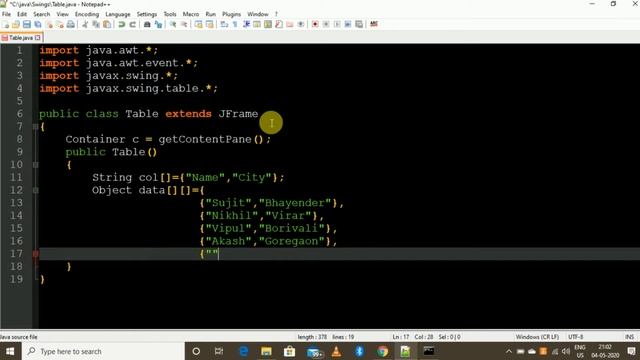
Task: Close the Table.java tab using its X
Action: 38,38
